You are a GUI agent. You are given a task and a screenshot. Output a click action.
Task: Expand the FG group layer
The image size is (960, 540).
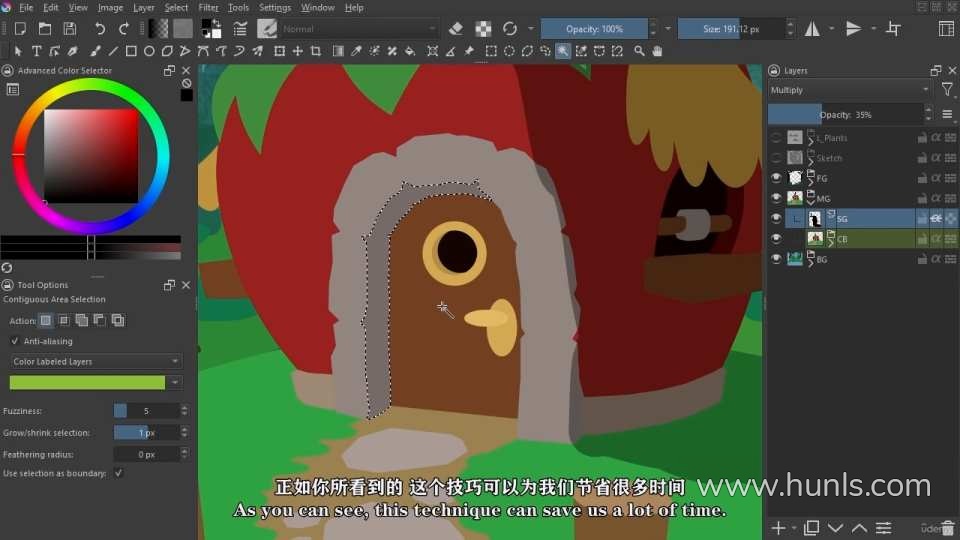click(x=811, y=183)
